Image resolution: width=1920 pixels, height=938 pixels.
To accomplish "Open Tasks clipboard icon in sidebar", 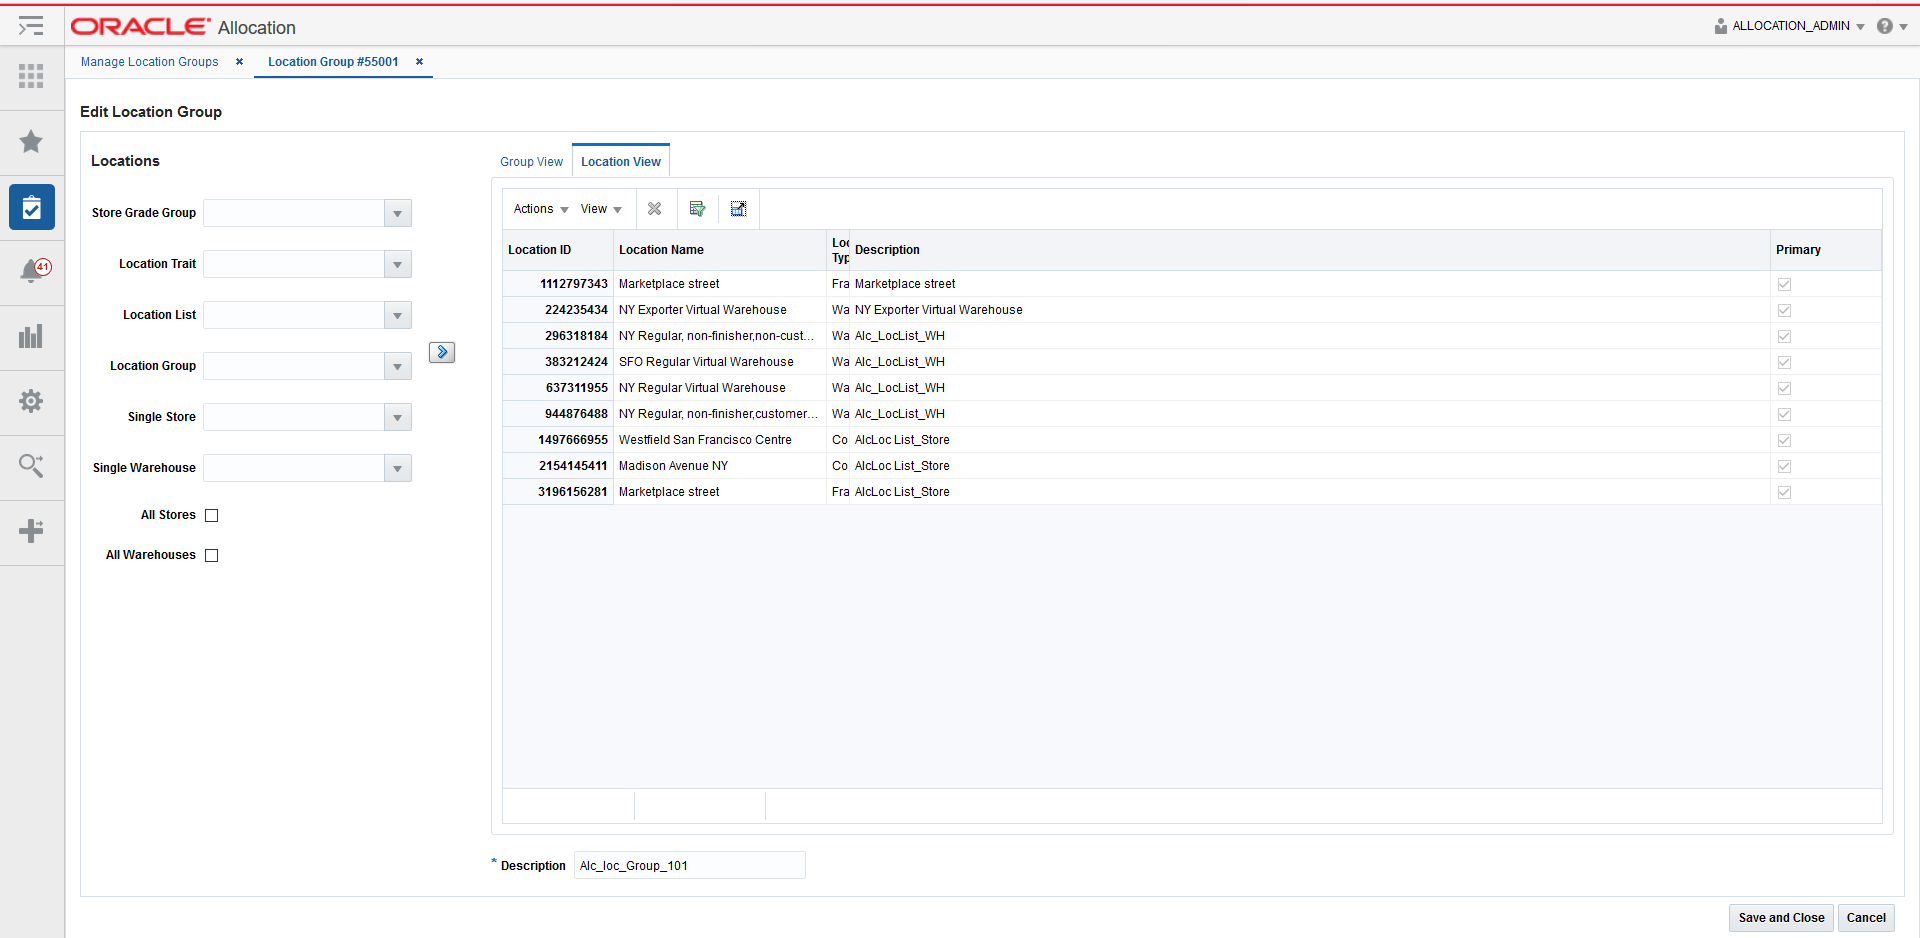I will tap(32, 207).
